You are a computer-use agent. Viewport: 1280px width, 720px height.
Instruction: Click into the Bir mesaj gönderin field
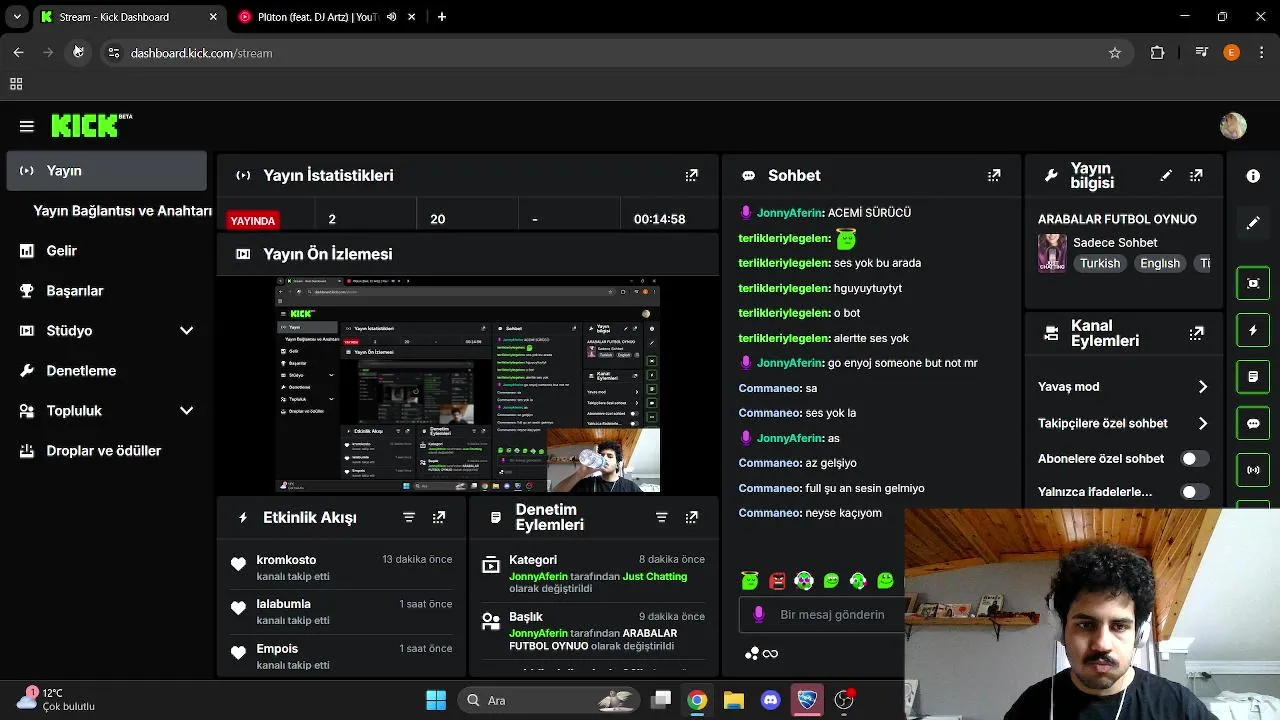832,615
